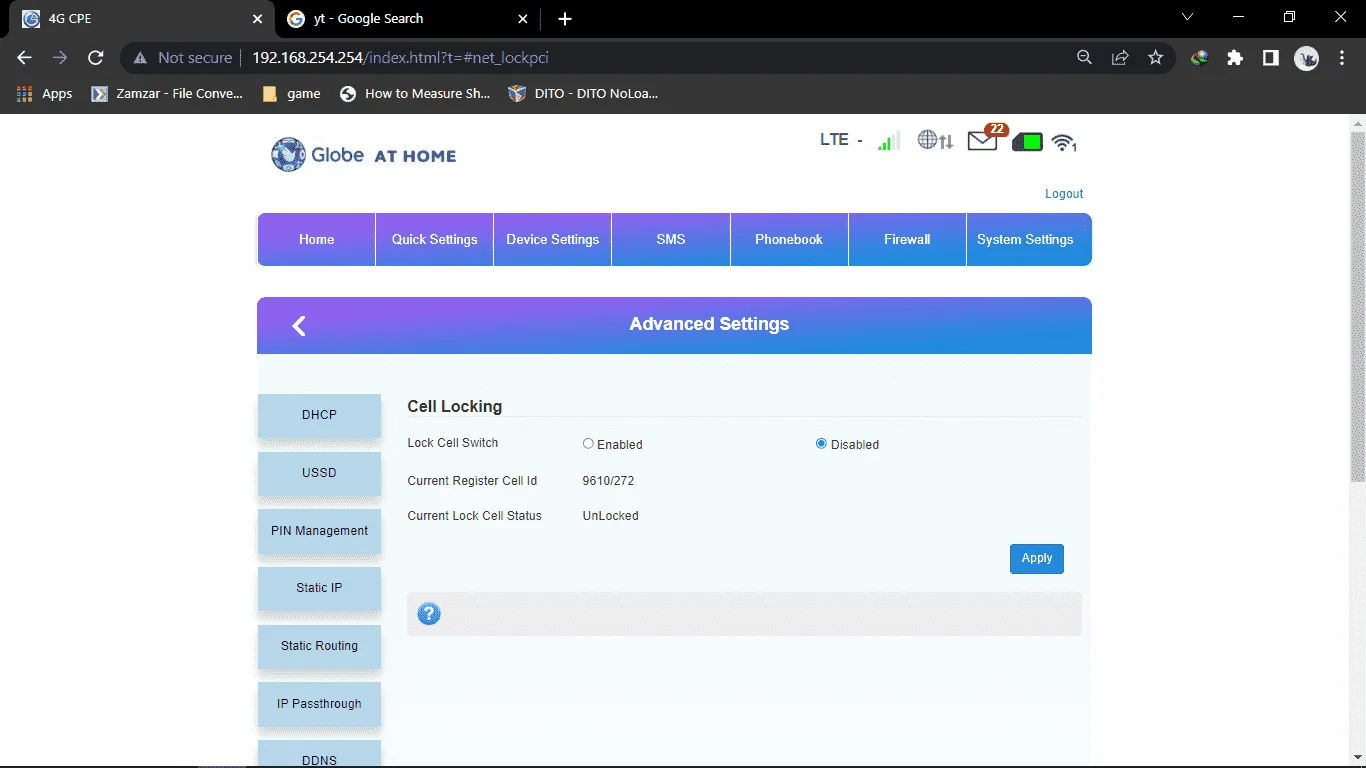Open the game bookmarks folder
1366x768 pixels.
click(x=291, y=93)
